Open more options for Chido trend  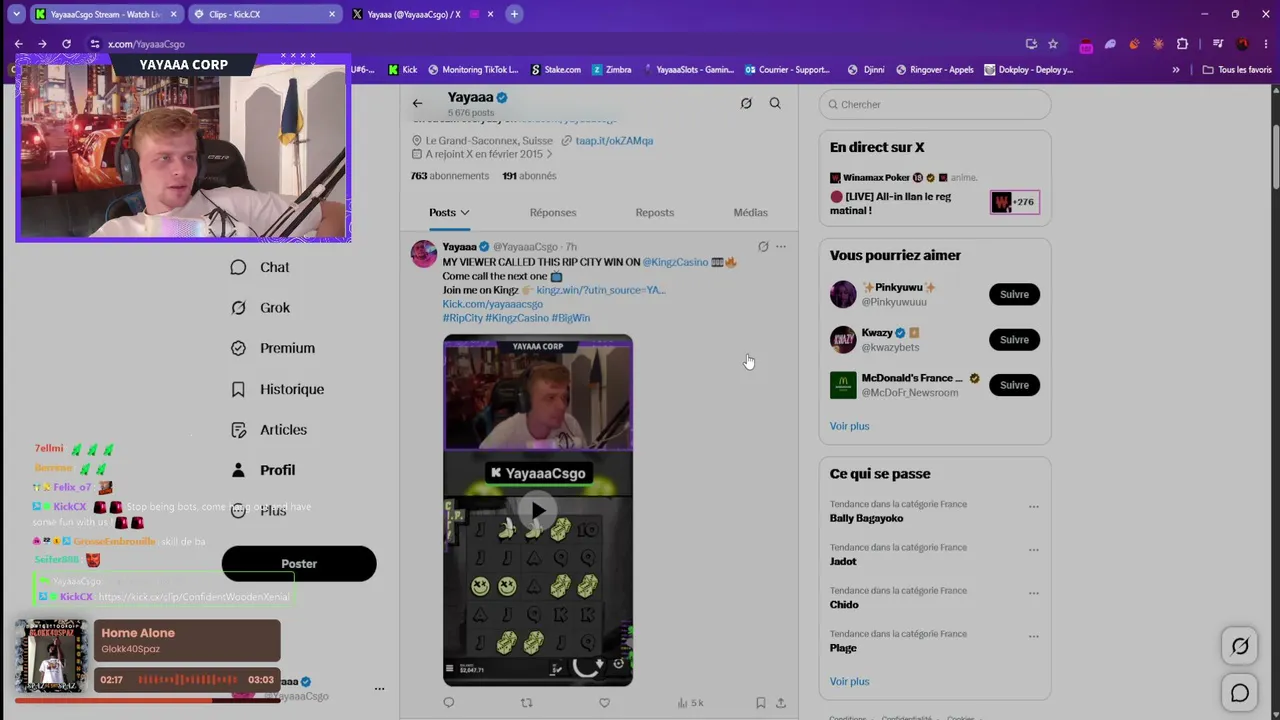1034,593
